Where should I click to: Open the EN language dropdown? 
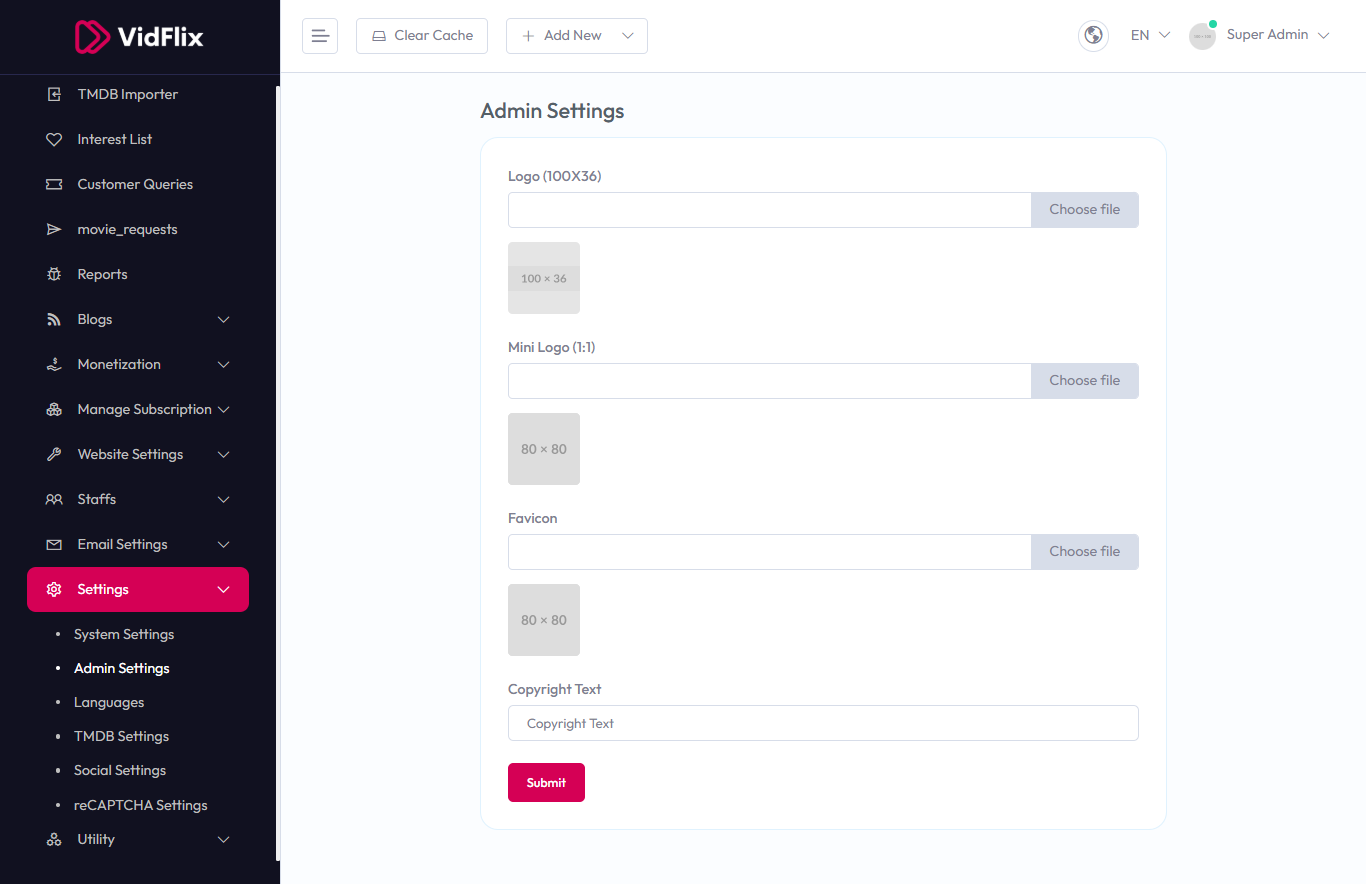pos(1148,35)
